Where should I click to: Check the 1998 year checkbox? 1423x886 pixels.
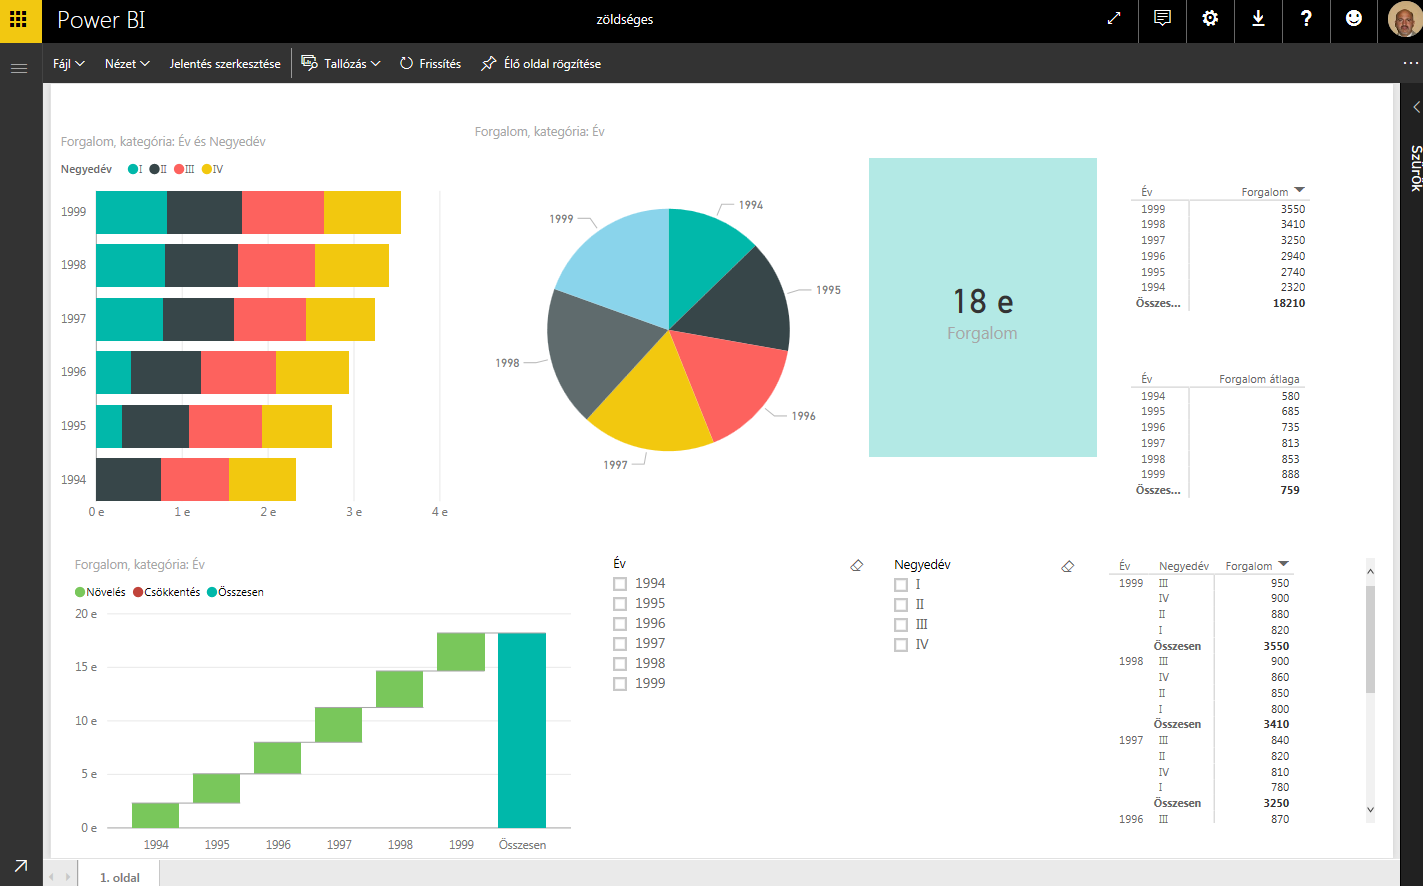[620, 664]
